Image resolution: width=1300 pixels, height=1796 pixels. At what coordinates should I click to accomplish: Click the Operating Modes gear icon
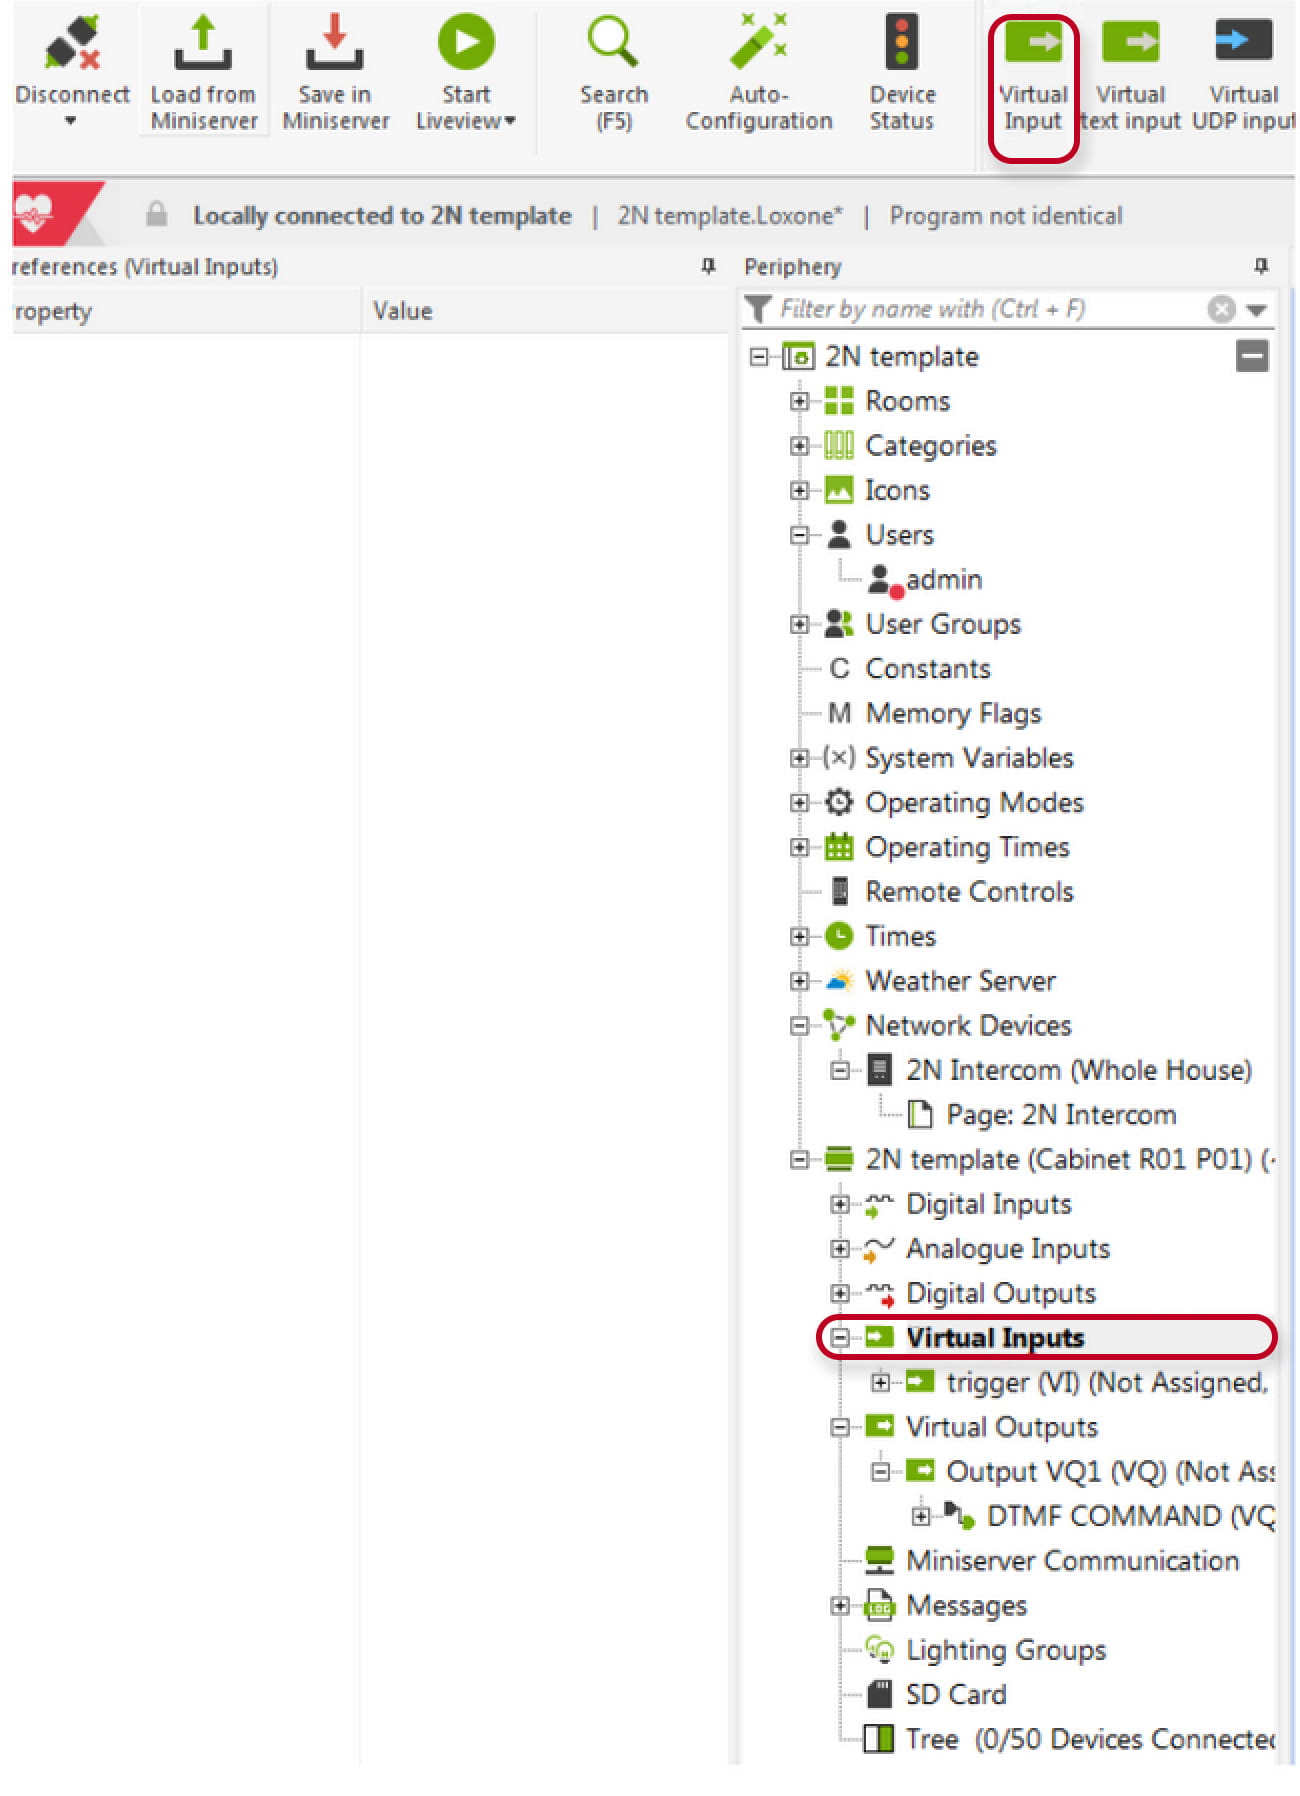(x=838, y=802)
